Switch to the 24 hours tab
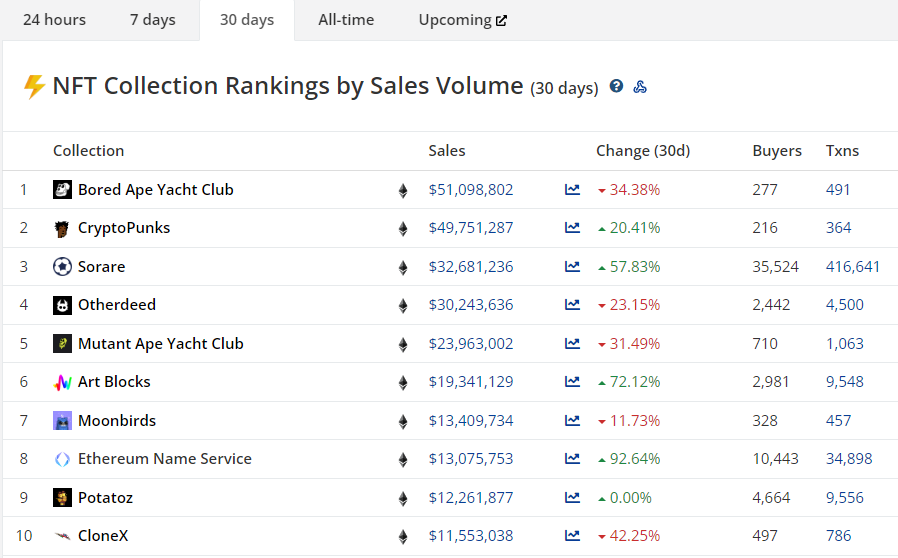 54,20
